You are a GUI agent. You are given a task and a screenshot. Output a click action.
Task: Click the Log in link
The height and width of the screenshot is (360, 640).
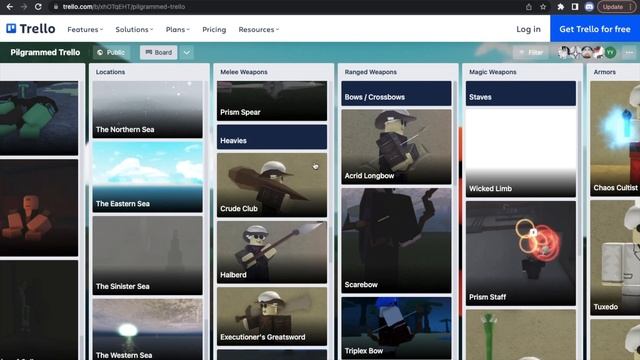(528, 29)
